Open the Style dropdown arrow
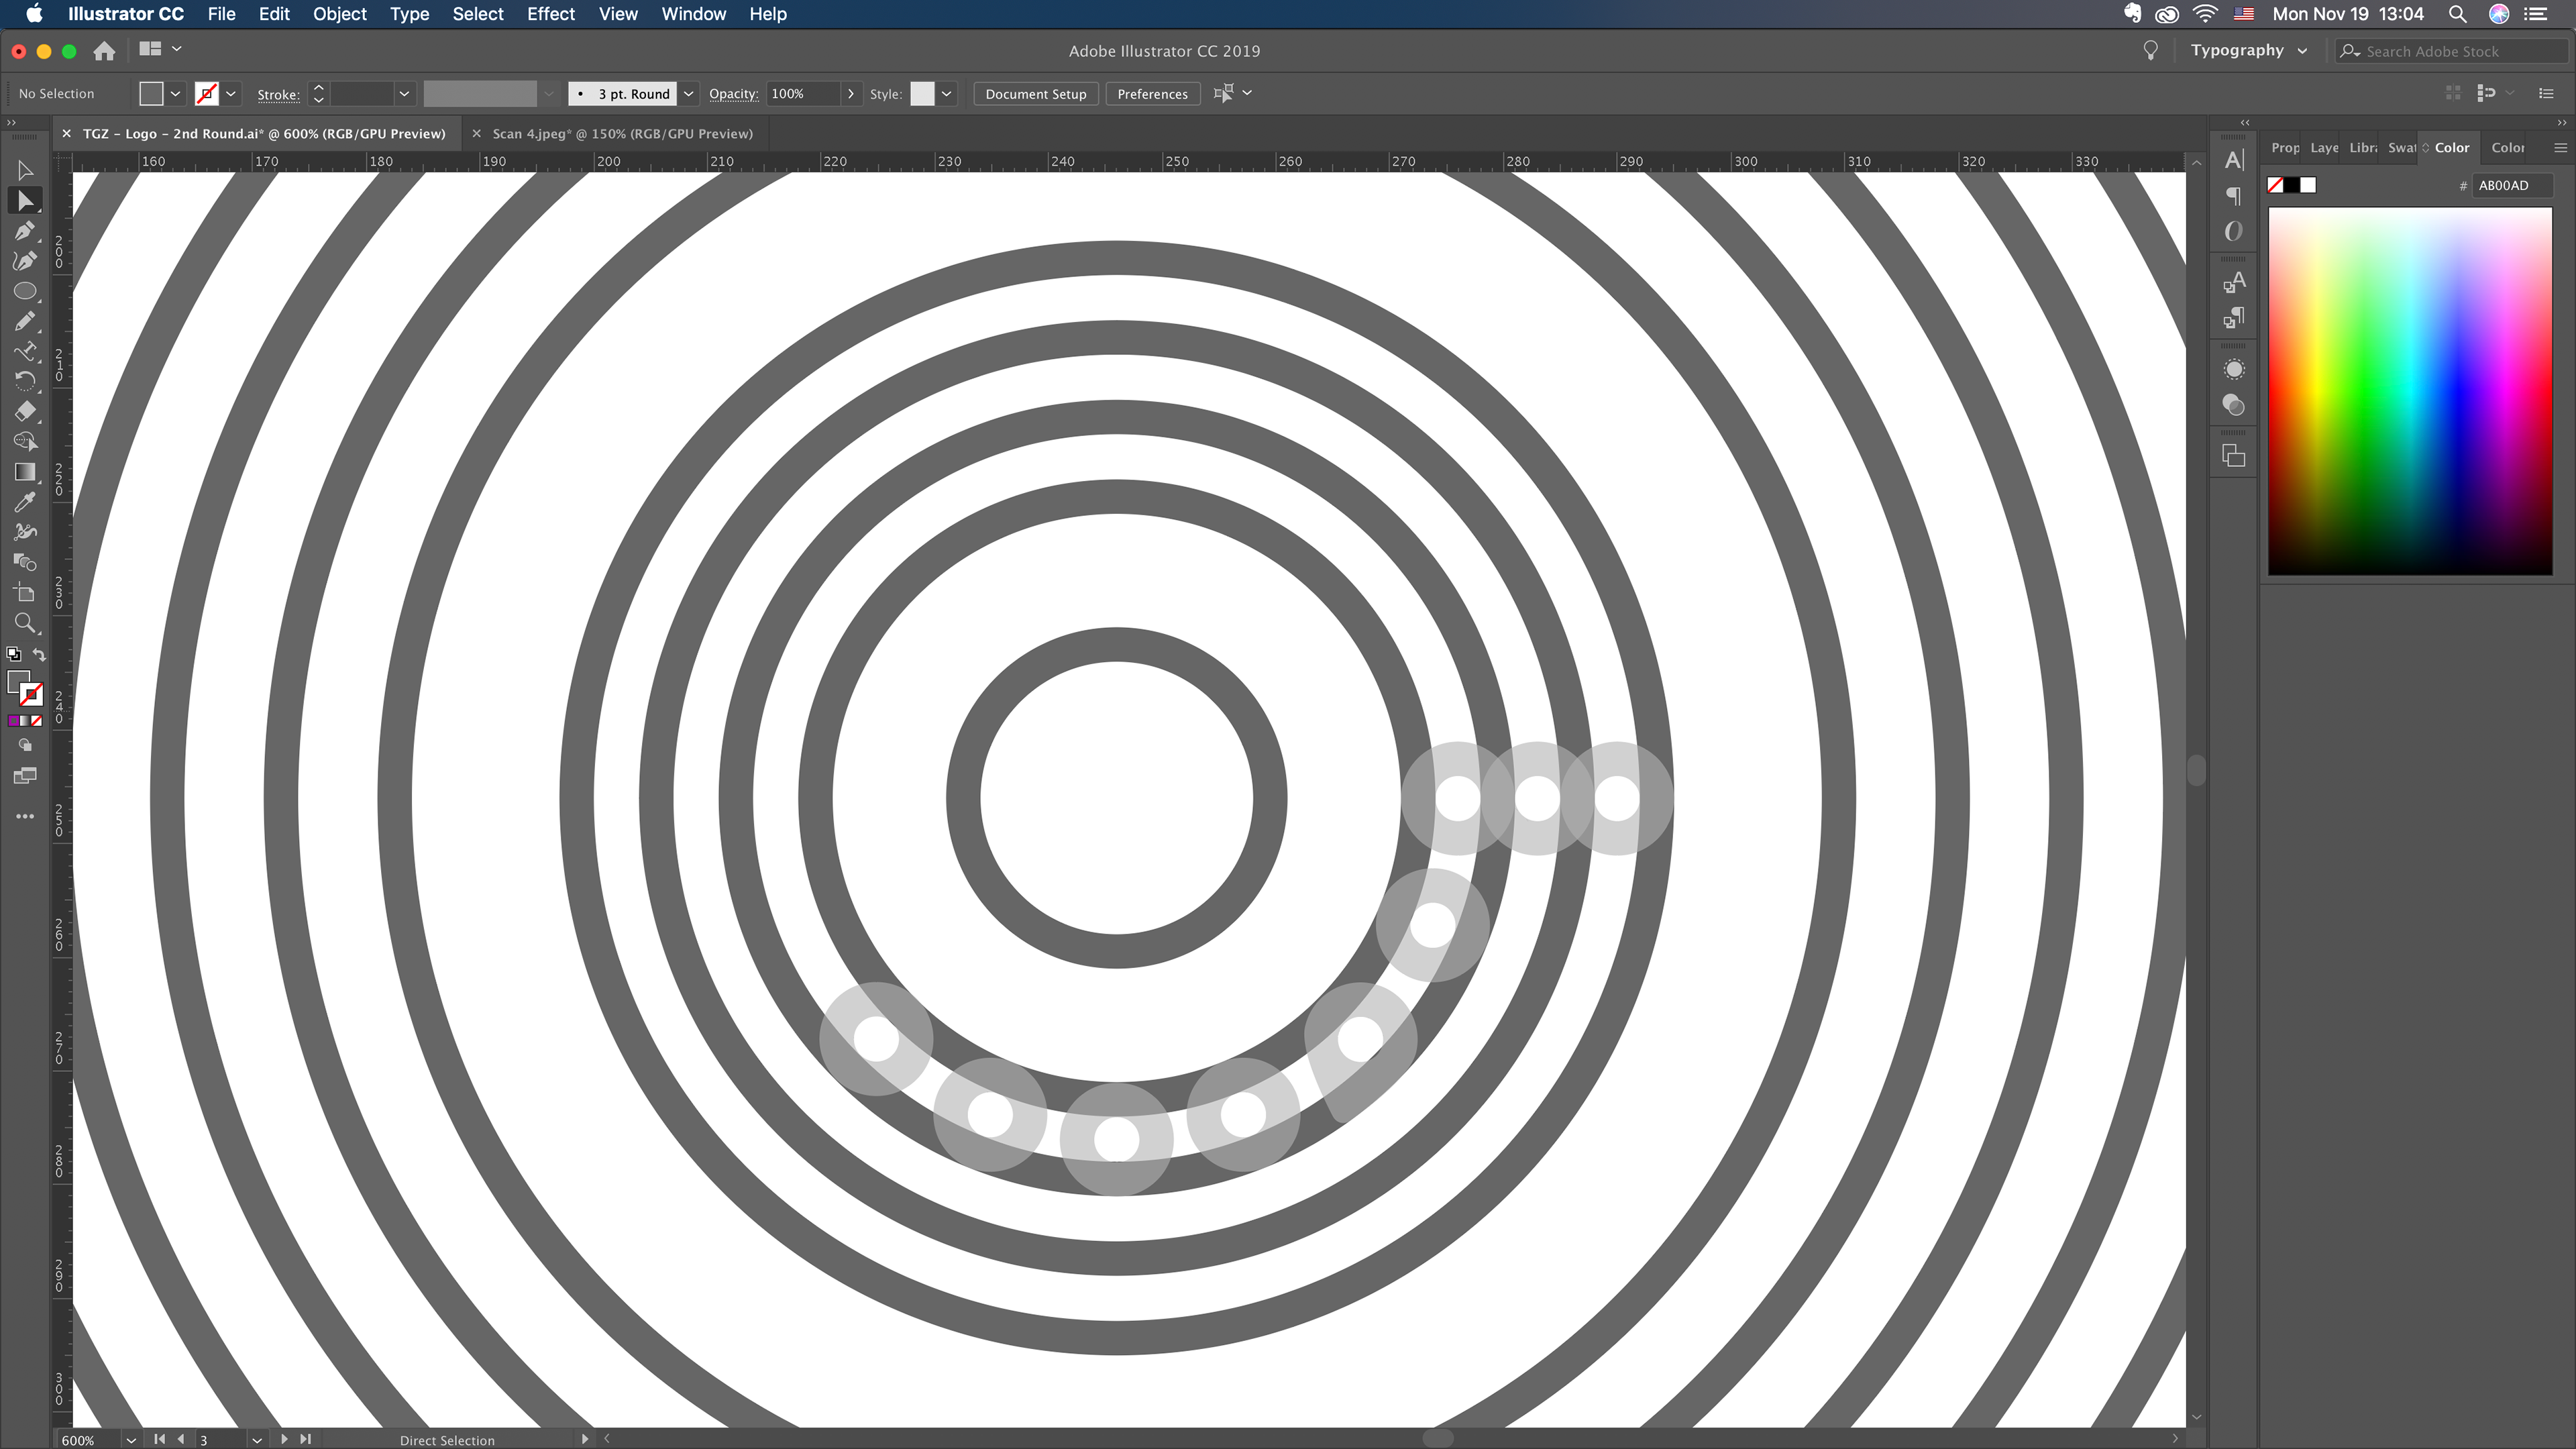This screenshot has height=1449, width=2576. click(x=947, y=94)
